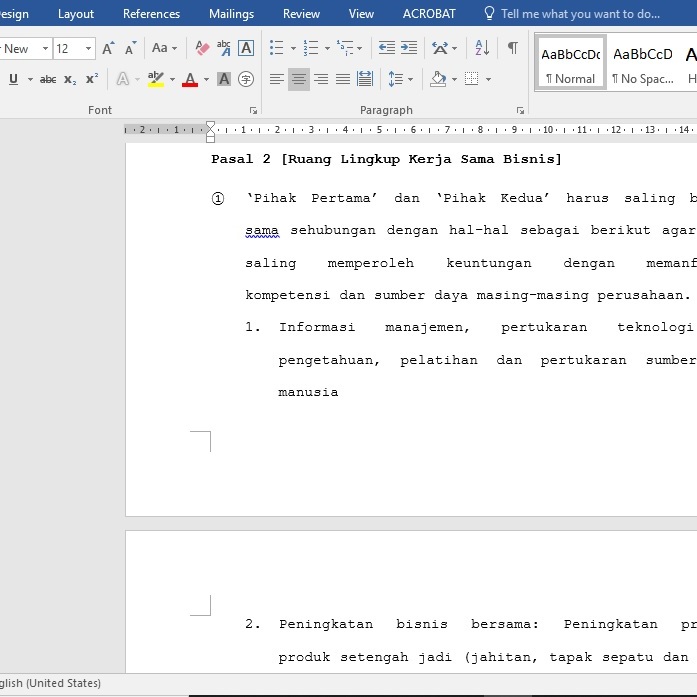Screen dimensions: 697x697
Task: Click the Clear All Formatting eraser icon
Action: click(203, 48)
